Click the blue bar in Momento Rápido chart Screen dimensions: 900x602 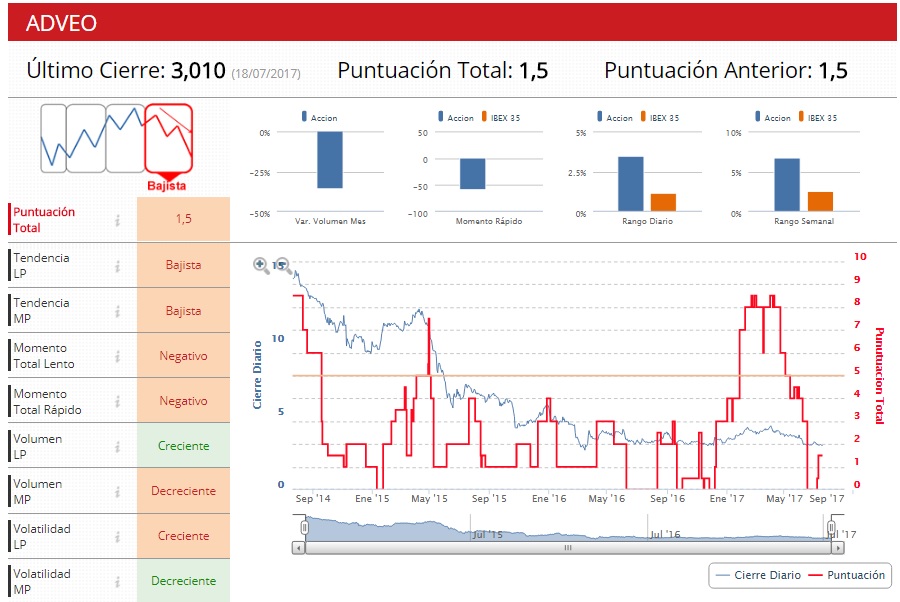pos(472,174)
